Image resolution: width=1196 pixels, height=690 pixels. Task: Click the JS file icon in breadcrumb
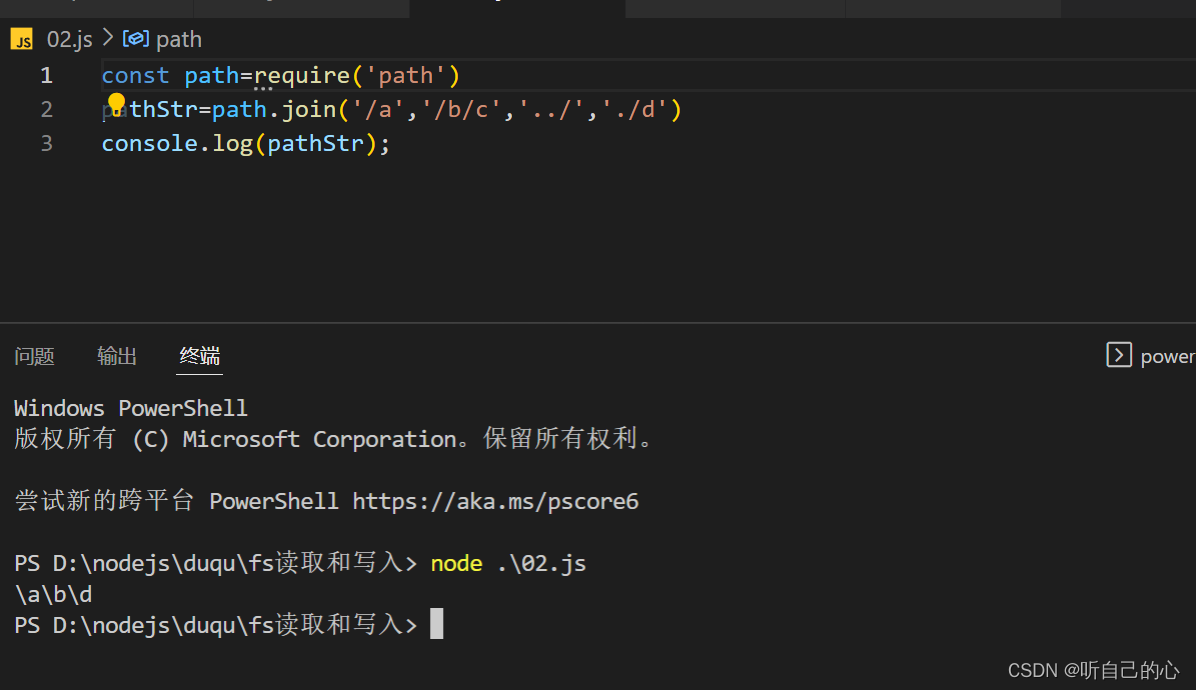(21, 40)
